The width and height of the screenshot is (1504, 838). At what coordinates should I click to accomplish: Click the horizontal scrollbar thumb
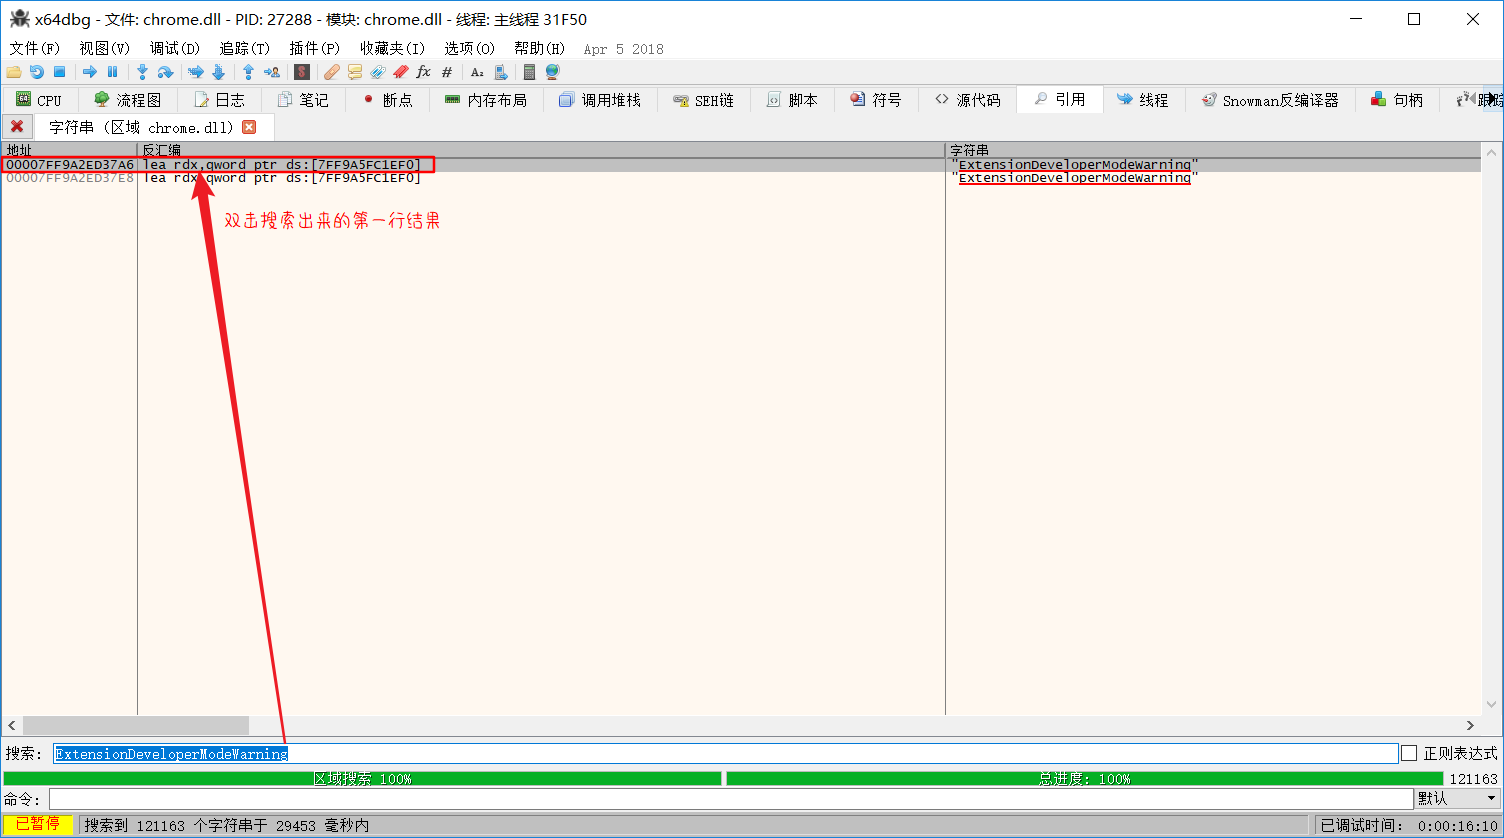[x=136, y=725]
